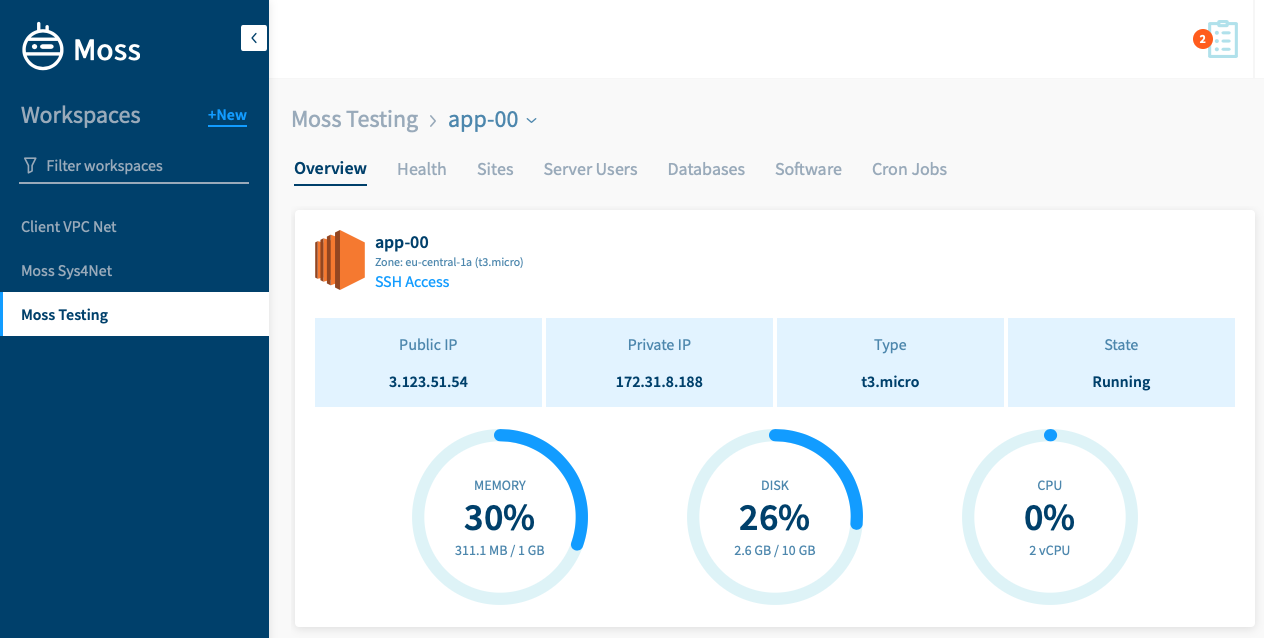Click the orange notification badge showing 2
The width and height of the screenshot is (1264, 638).
(x=1202, y=39)
